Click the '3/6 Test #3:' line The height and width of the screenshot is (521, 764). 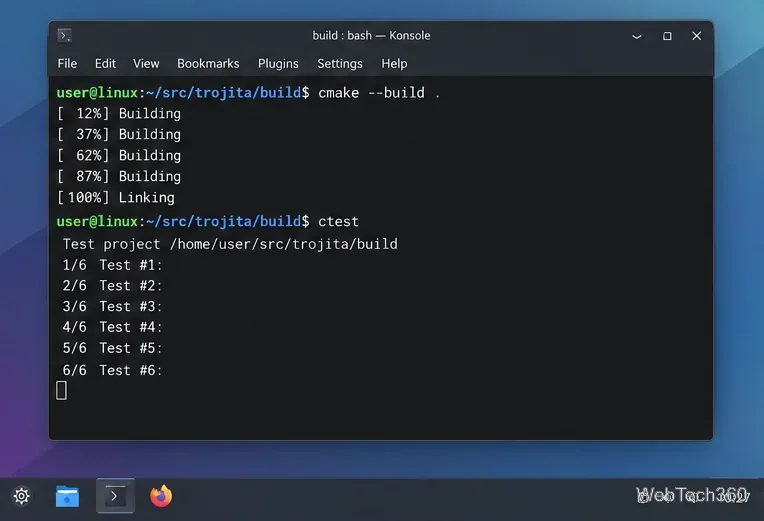point(112,307)
